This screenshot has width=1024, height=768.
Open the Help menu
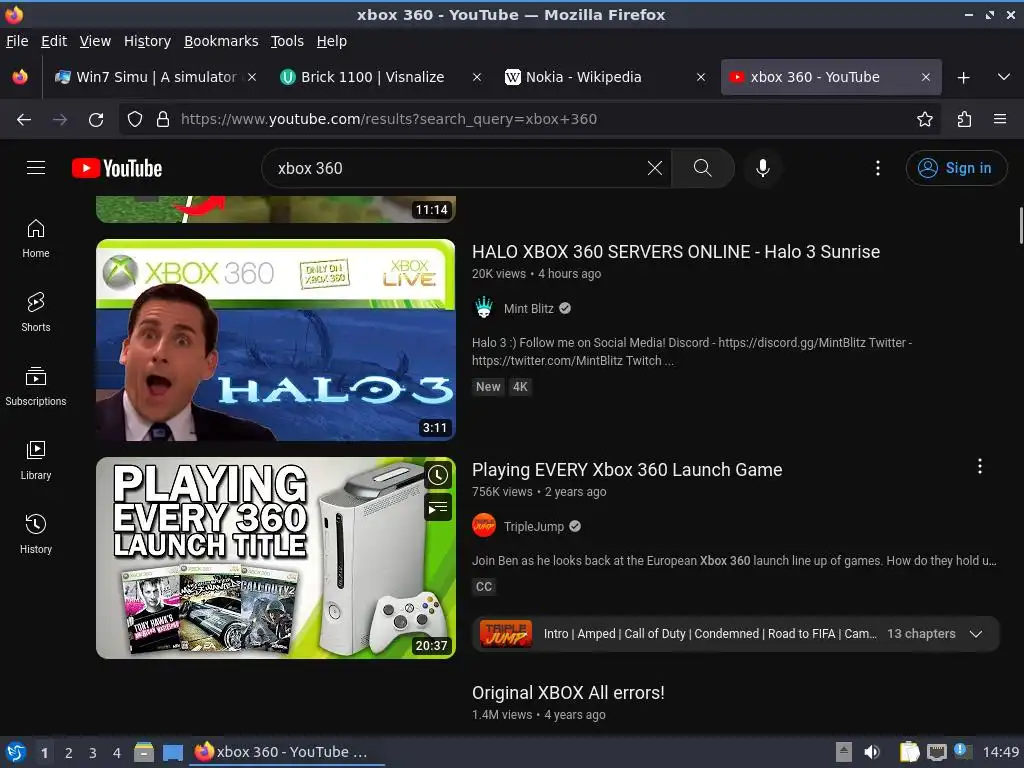[x=331, y=41]
